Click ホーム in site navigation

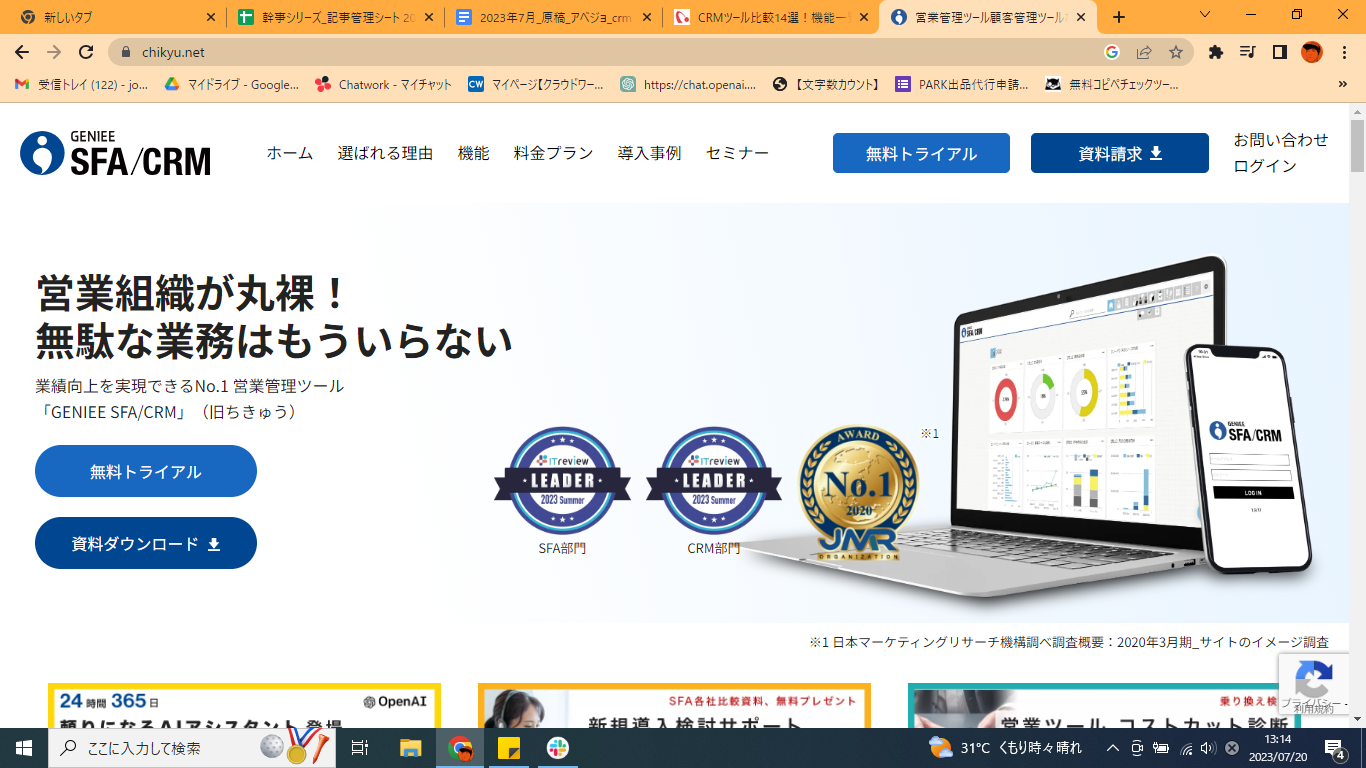pos(290,153)
